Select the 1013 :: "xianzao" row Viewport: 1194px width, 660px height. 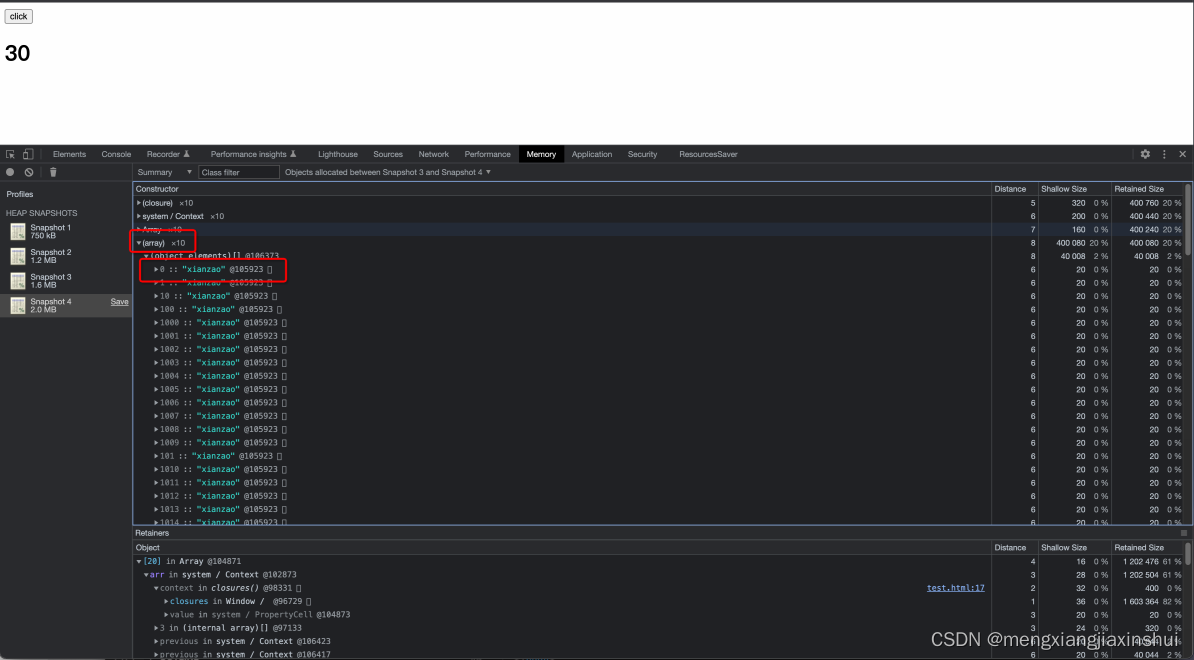(659, 509)
